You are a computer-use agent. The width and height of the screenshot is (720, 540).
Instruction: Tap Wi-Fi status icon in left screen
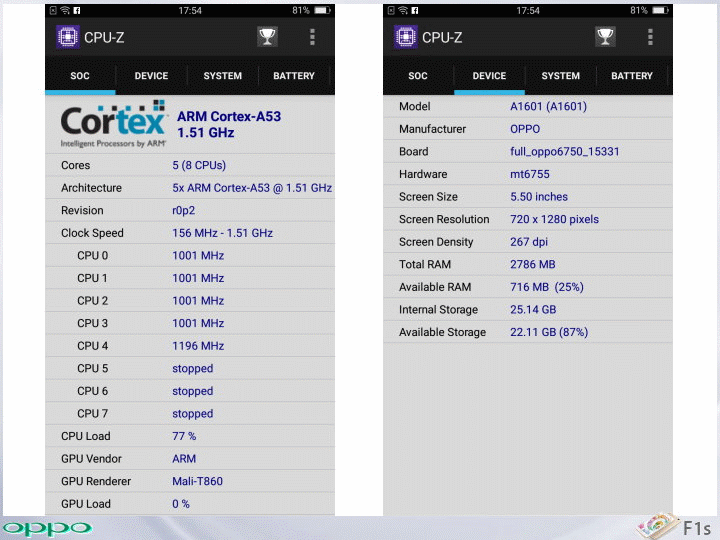click(65, 10)
